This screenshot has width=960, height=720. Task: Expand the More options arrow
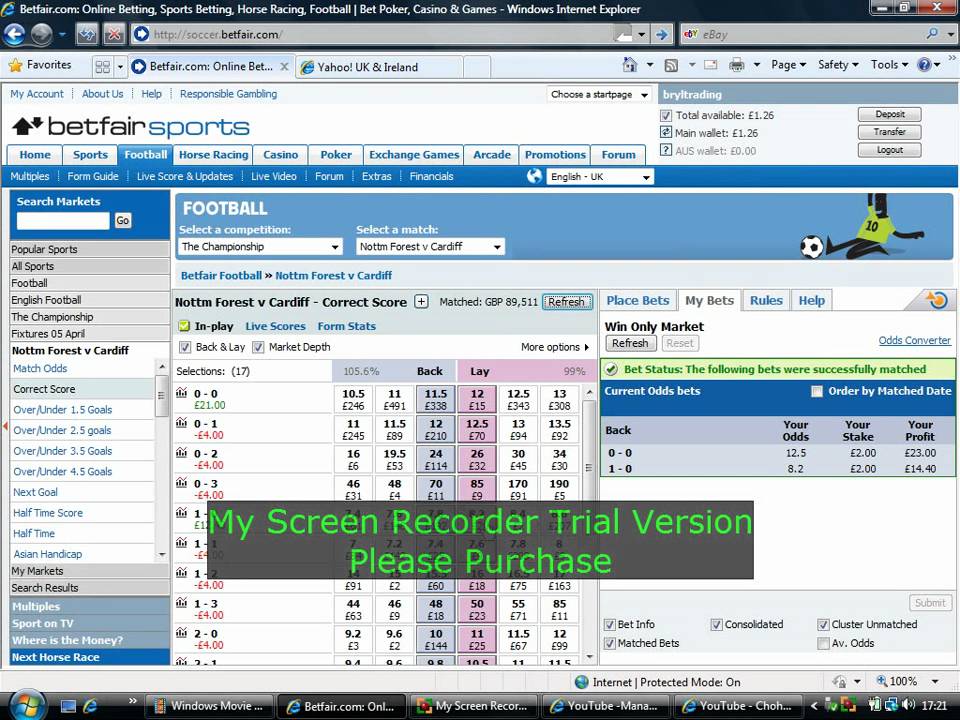click(587, 347)
